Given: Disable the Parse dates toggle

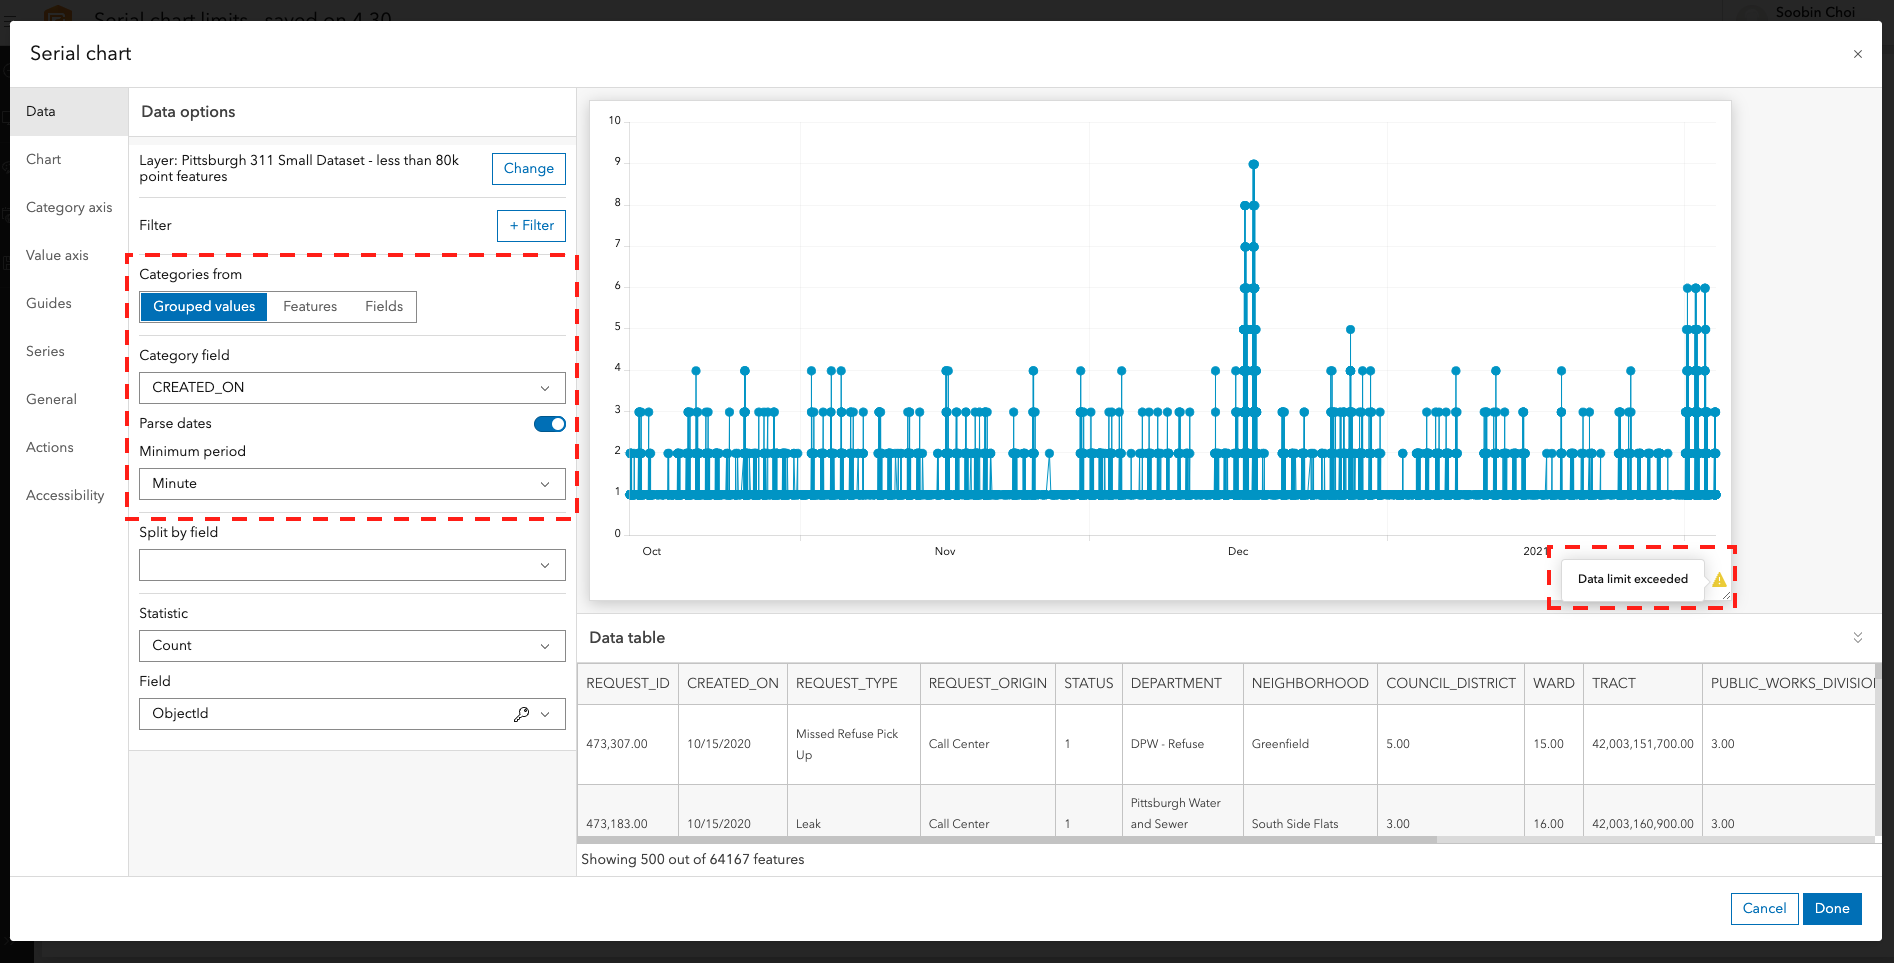Looking at the screenshot, I should 549,423.
